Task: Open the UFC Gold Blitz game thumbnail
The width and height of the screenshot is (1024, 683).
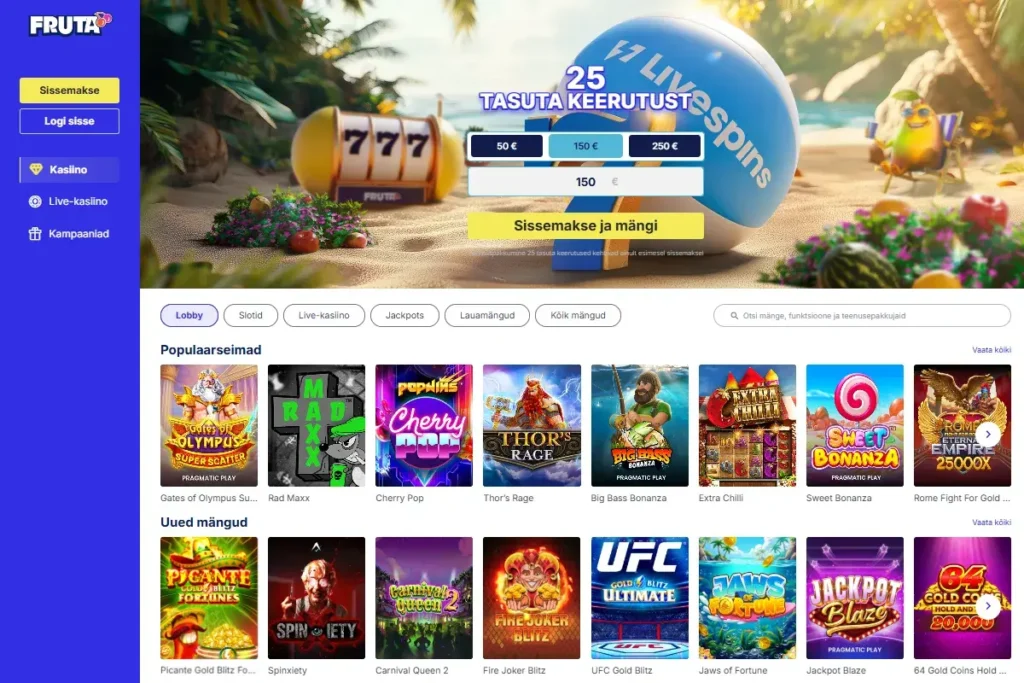Action: pyautogui.click(x=639, y=597)
